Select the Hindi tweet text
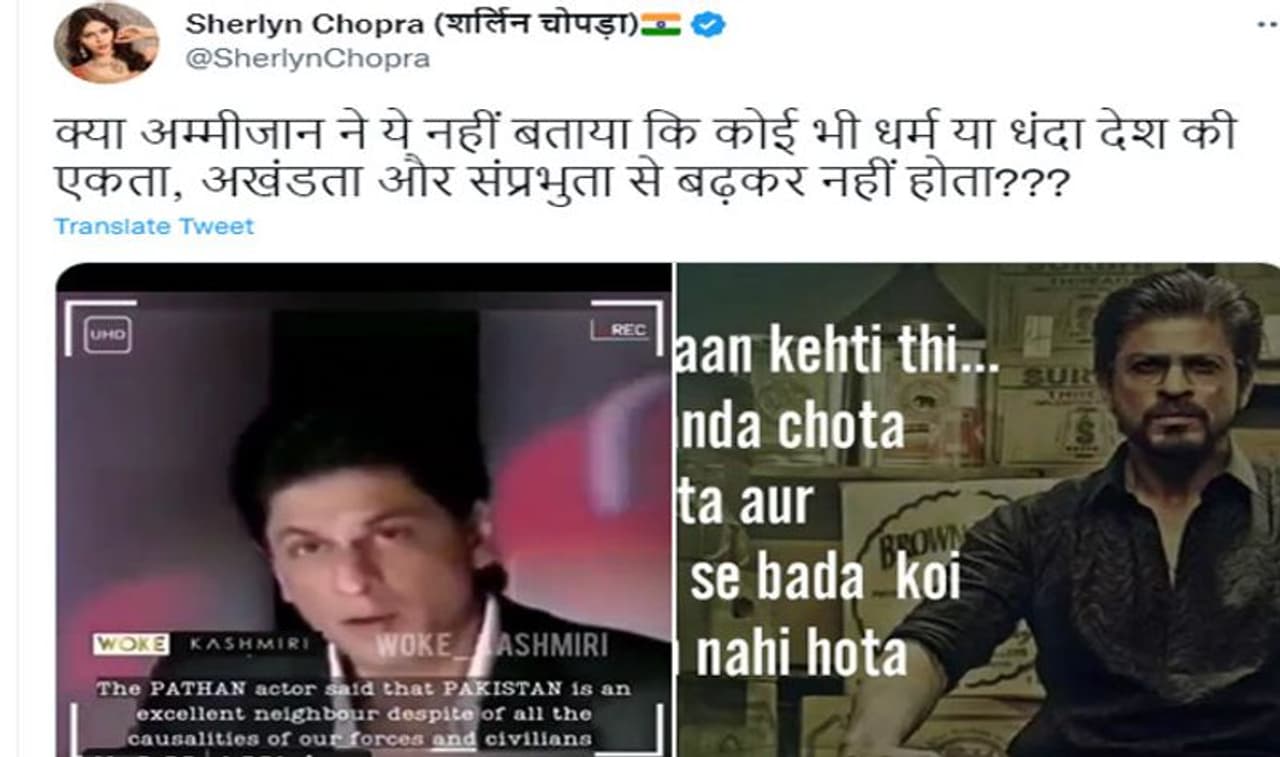Screen dimensions: 1280x757 click(645, 158)
